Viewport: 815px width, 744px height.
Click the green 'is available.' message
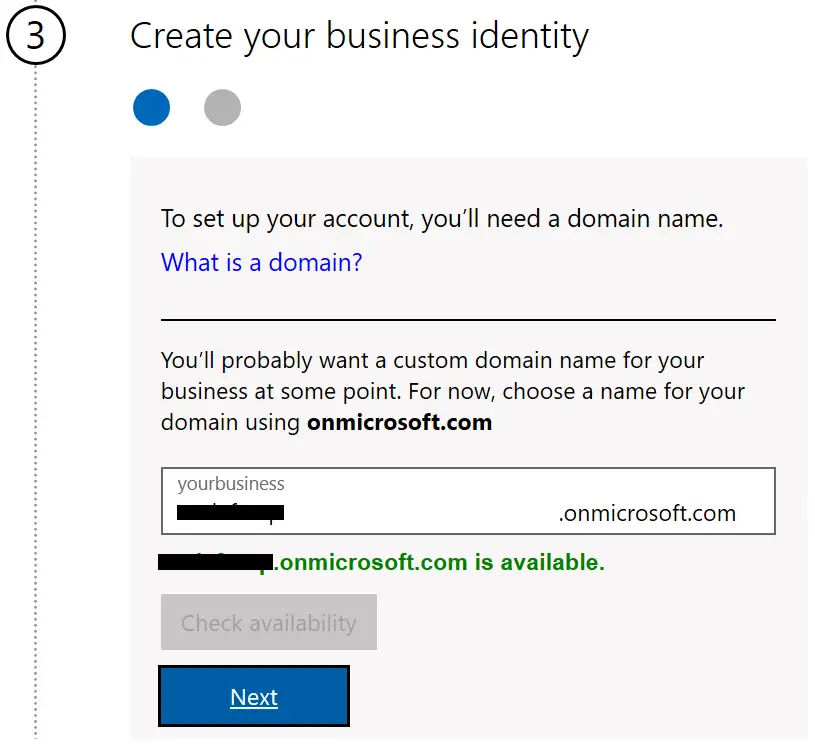click(540, 562)
